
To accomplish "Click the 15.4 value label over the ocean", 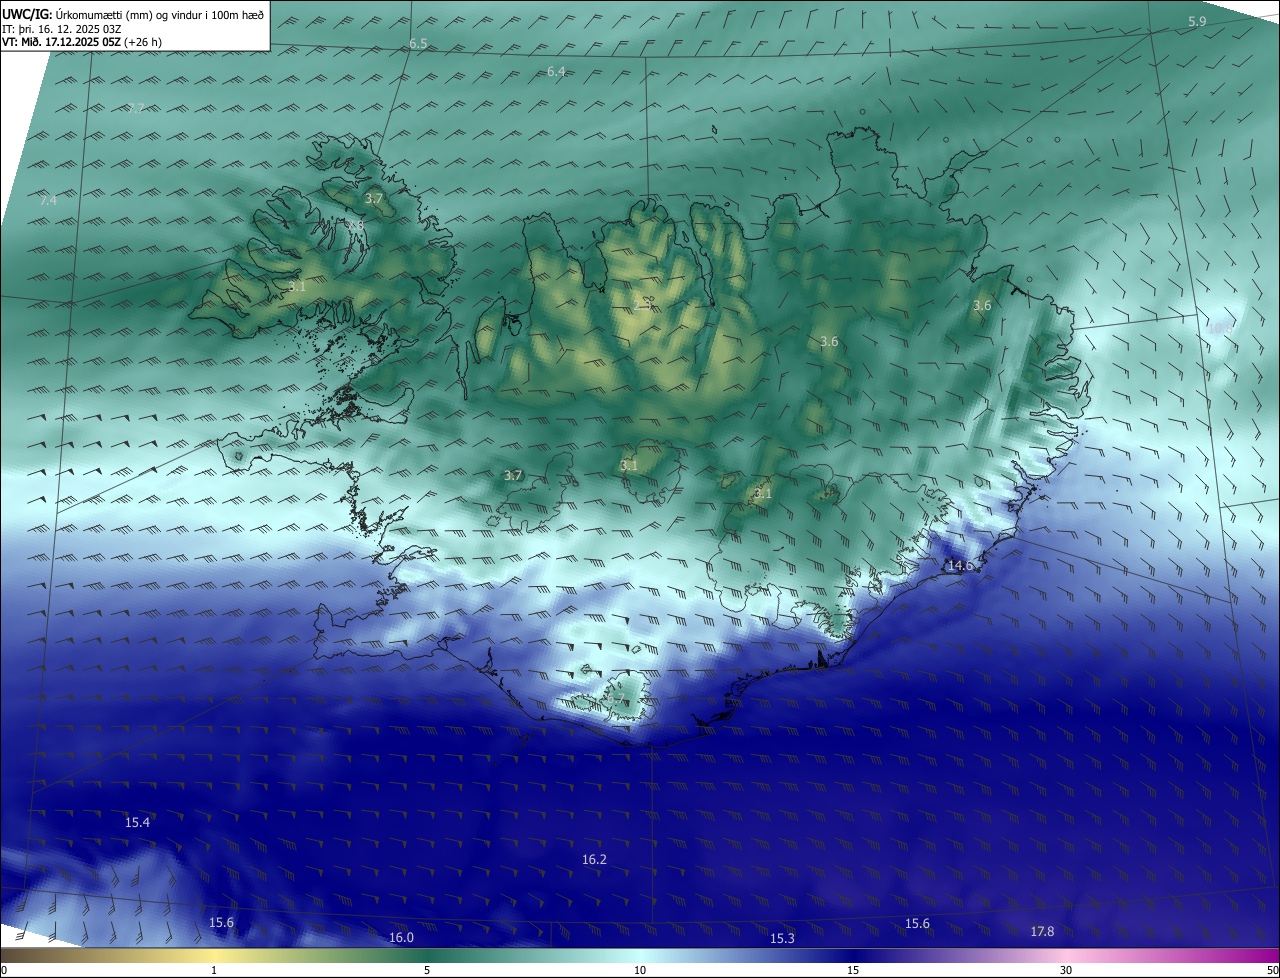I will coord(137,822).
